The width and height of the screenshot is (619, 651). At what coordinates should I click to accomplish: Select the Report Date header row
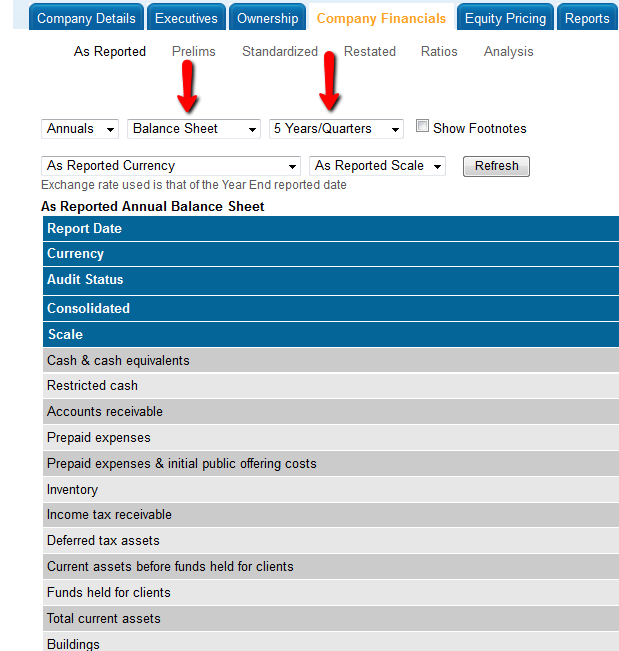331,228
